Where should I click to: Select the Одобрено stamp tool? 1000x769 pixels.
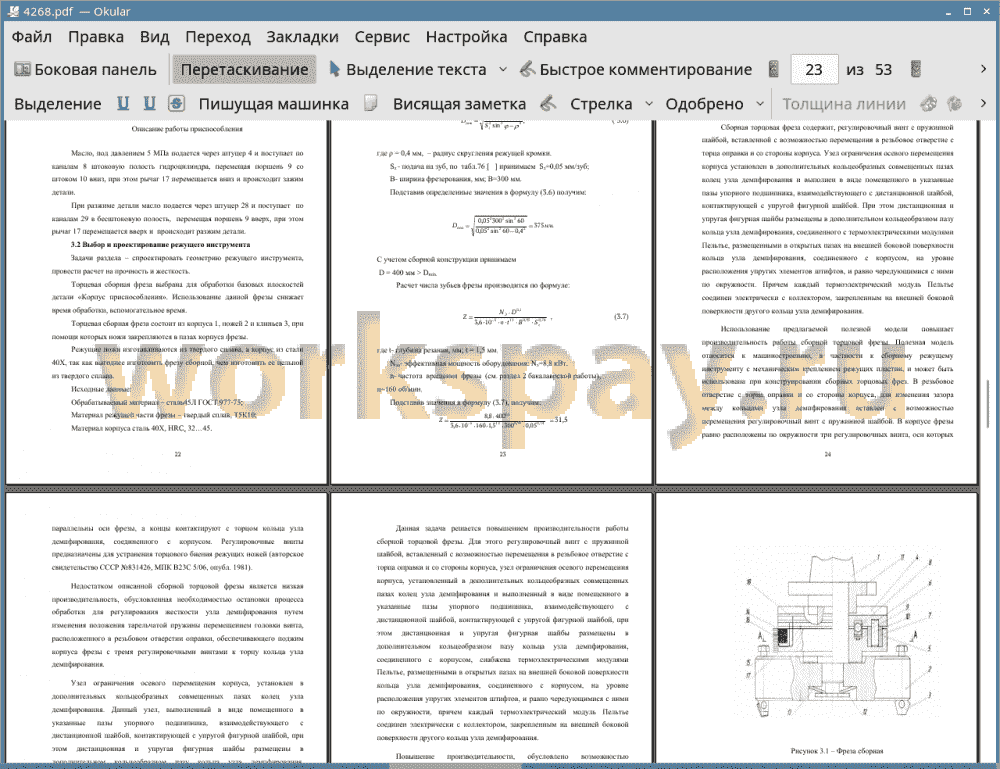point(704,104)
